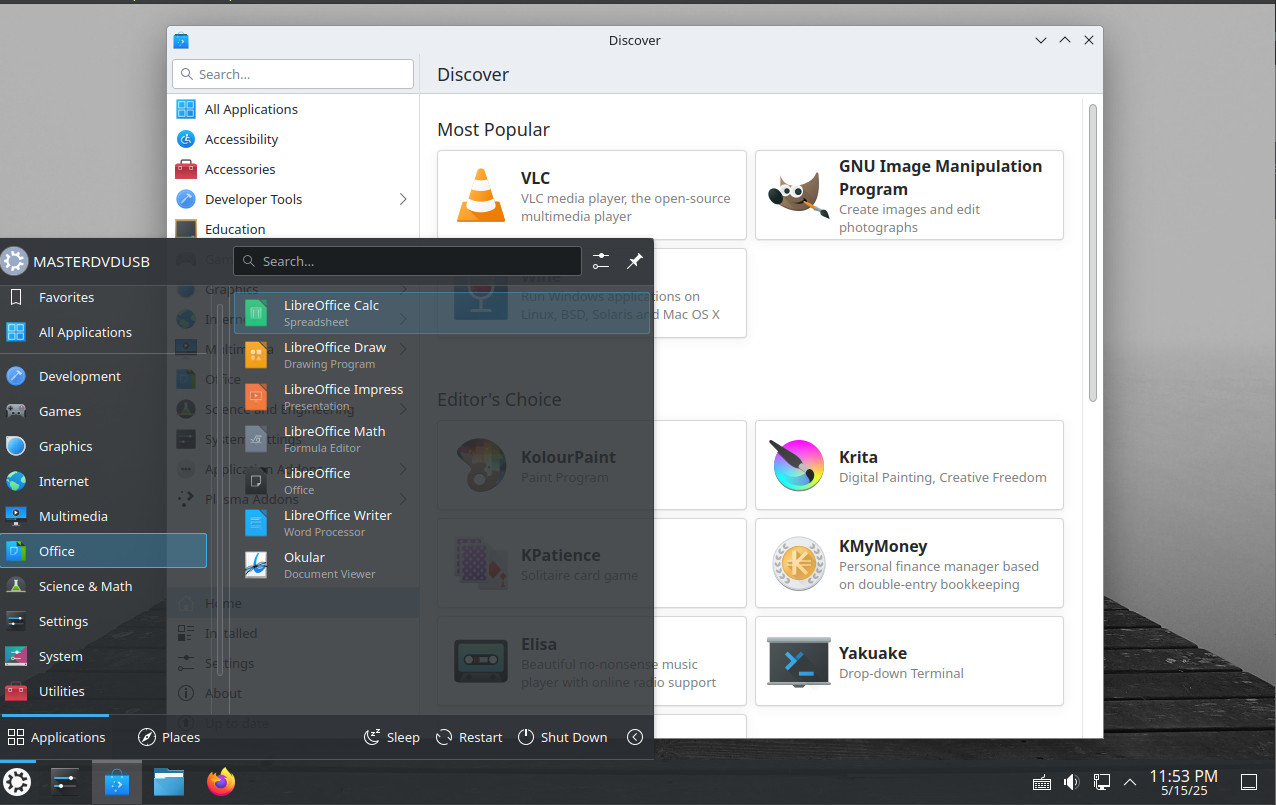This screenshot has width=1276, height=805.
Task: Launch Firefox from the taskbar
Action: (x=221, y=782)
